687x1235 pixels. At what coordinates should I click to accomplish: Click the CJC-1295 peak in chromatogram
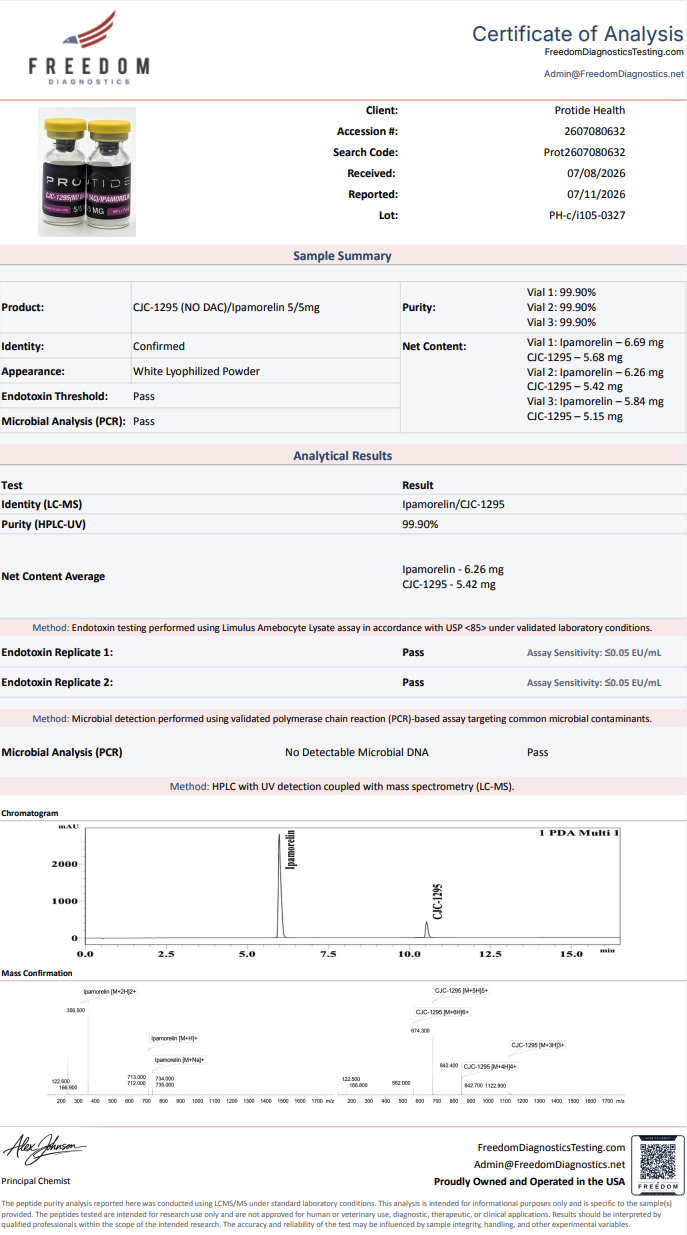(427, 930)
